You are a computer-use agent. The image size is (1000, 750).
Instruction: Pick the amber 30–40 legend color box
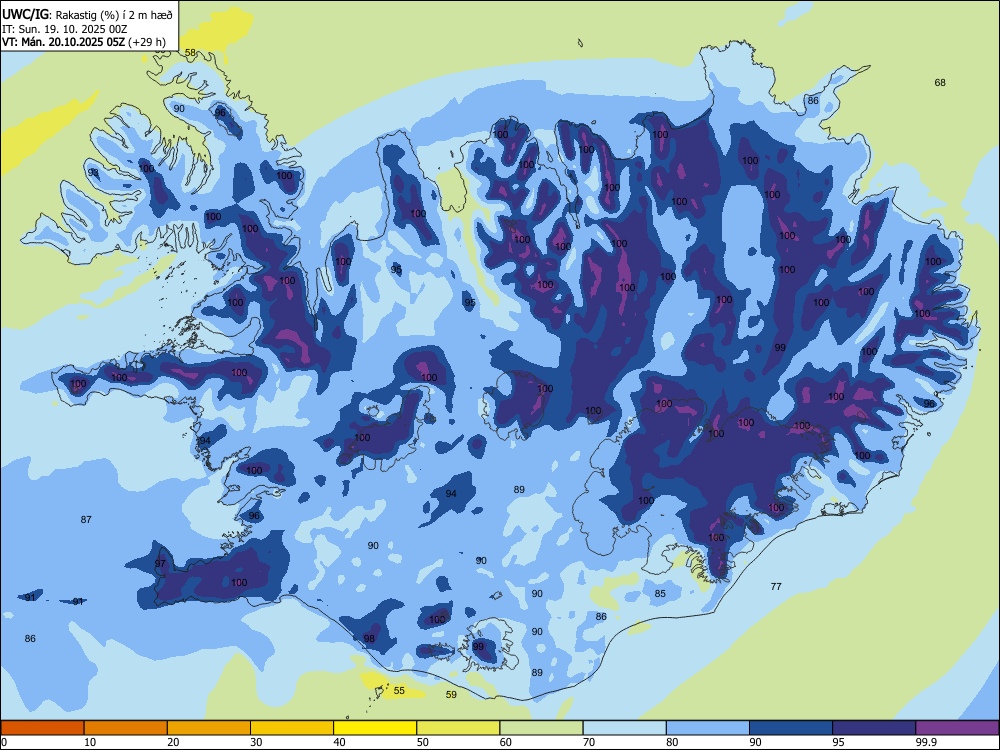point(292,728)
